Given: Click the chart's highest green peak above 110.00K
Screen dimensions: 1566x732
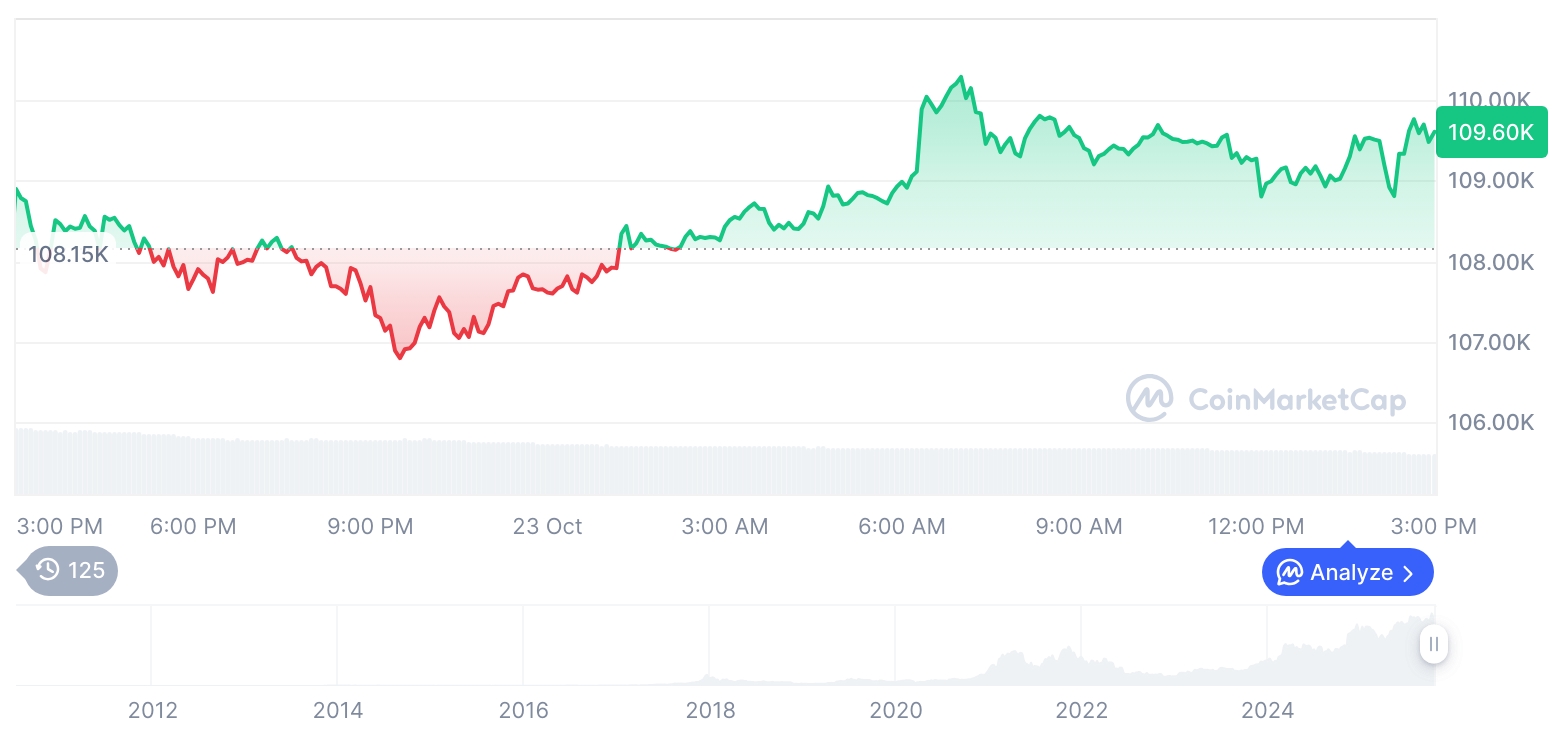Looking at the screenshot, I should coord(961,77).
